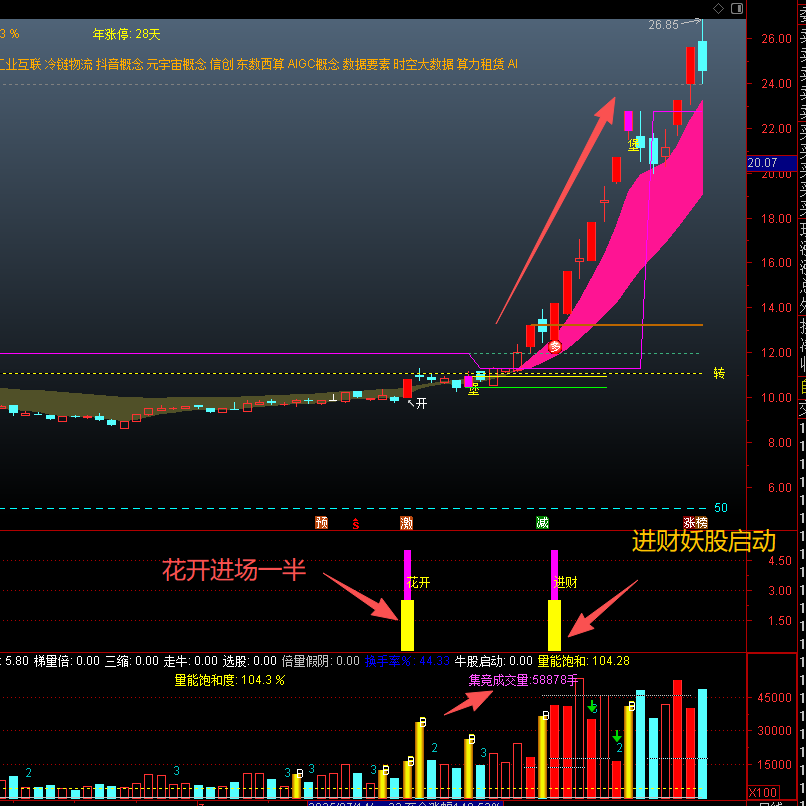Screen dimensions: 806x806
Task: Click the 三缩: 0.00 indicator value
Action: pos(132,661)
